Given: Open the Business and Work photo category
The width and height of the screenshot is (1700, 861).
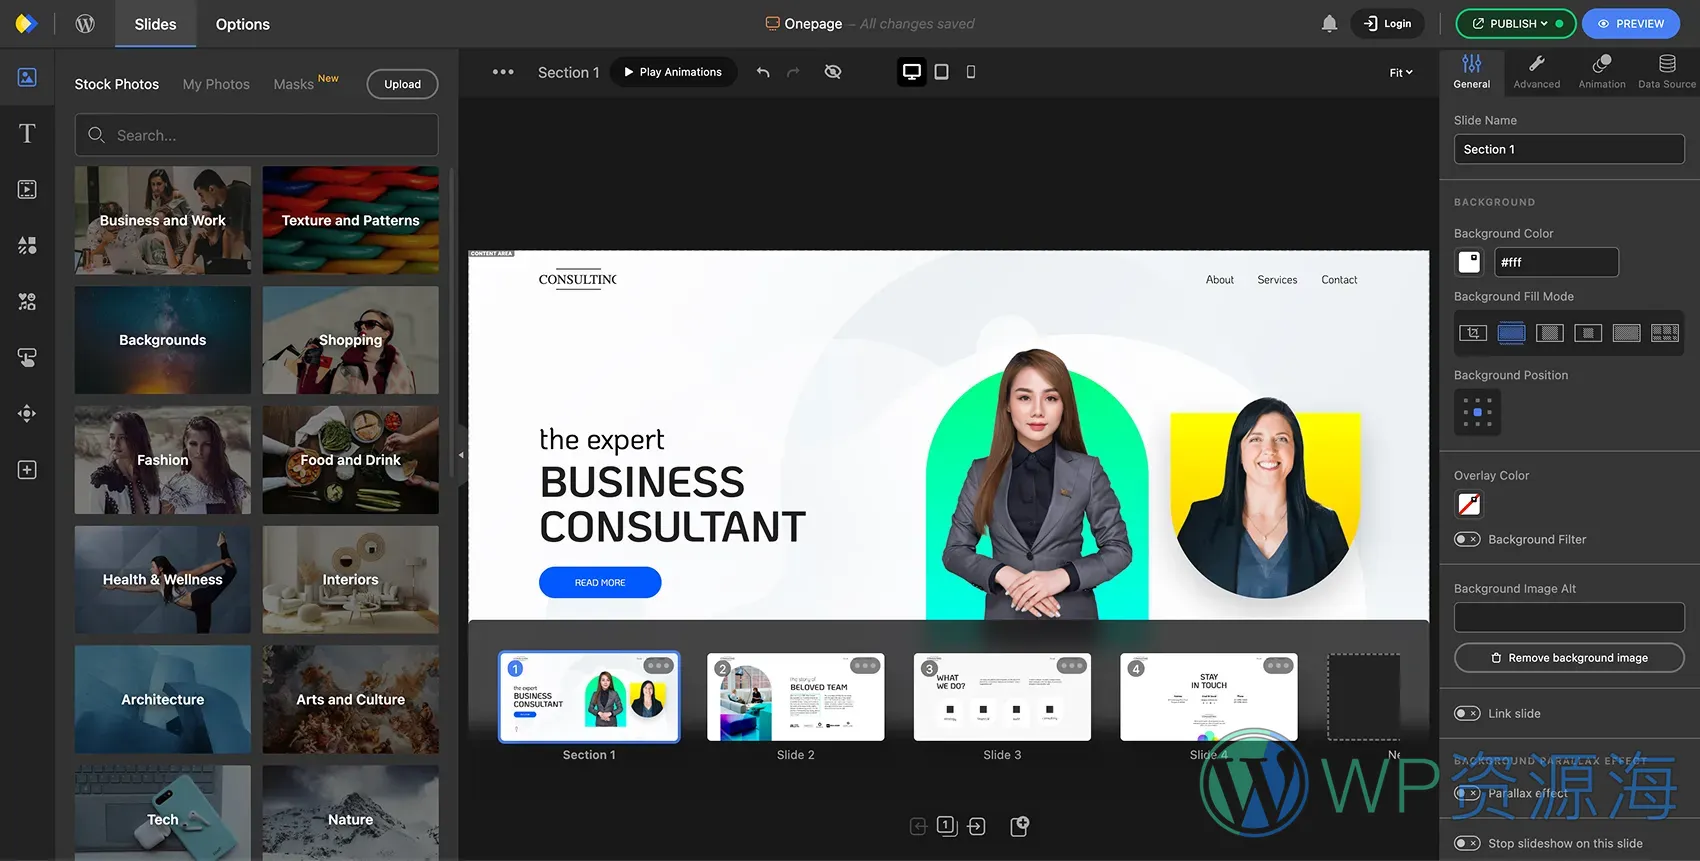Looking at the screenshot, I should pos(163,220).
